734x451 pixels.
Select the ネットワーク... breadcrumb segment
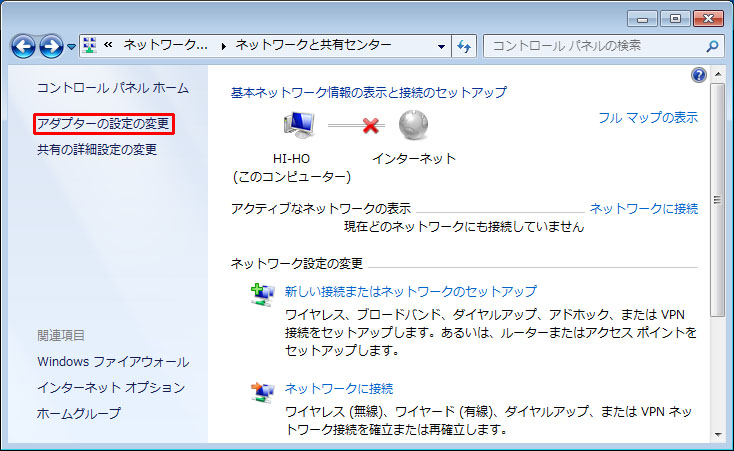[x=165, y=45]
